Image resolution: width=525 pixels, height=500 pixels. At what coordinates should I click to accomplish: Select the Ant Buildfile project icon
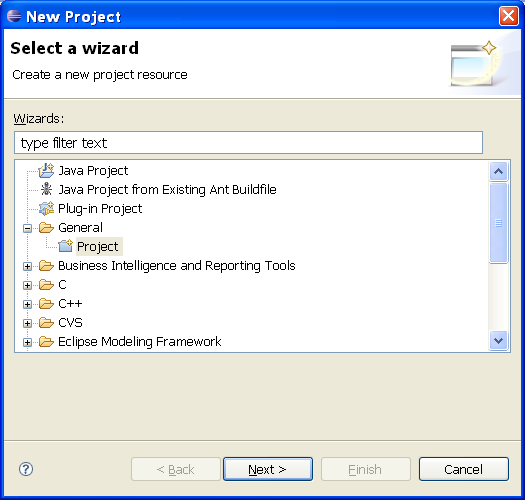46,189
